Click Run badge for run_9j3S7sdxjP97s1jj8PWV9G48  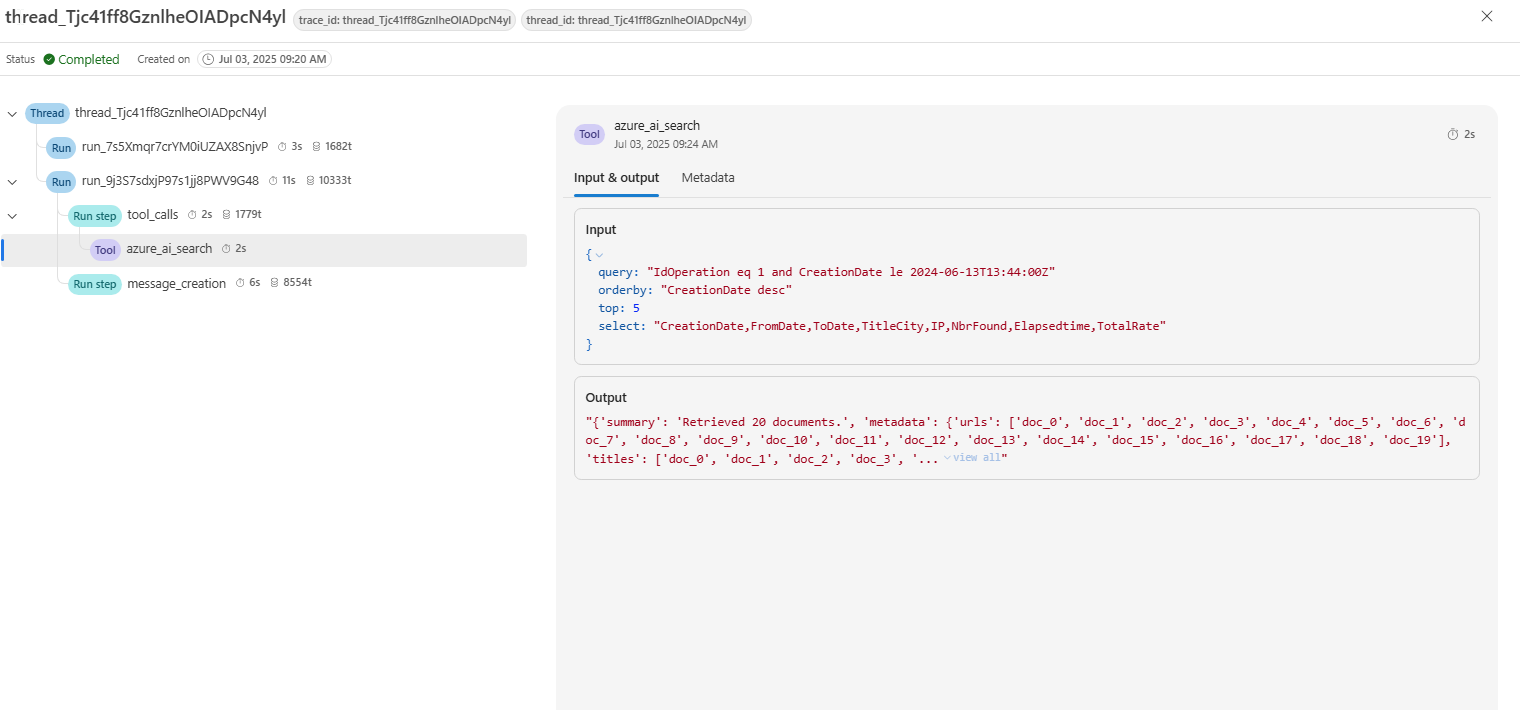[62, 181]
